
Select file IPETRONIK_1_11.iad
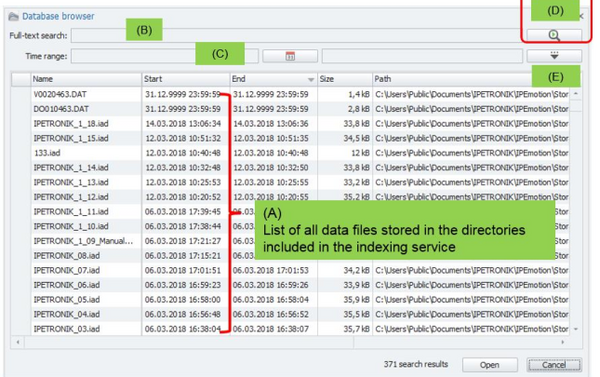tap(71, 212)
